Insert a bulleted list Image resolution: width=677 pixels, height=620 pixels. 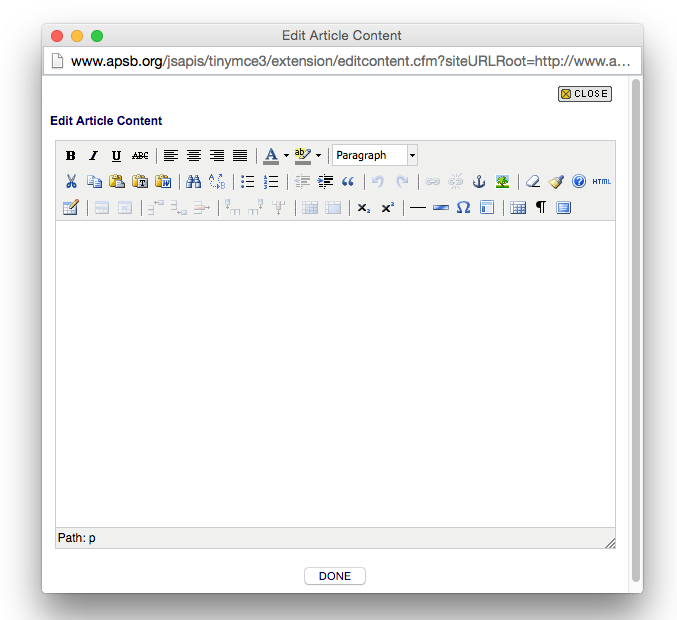click(247, 182)
